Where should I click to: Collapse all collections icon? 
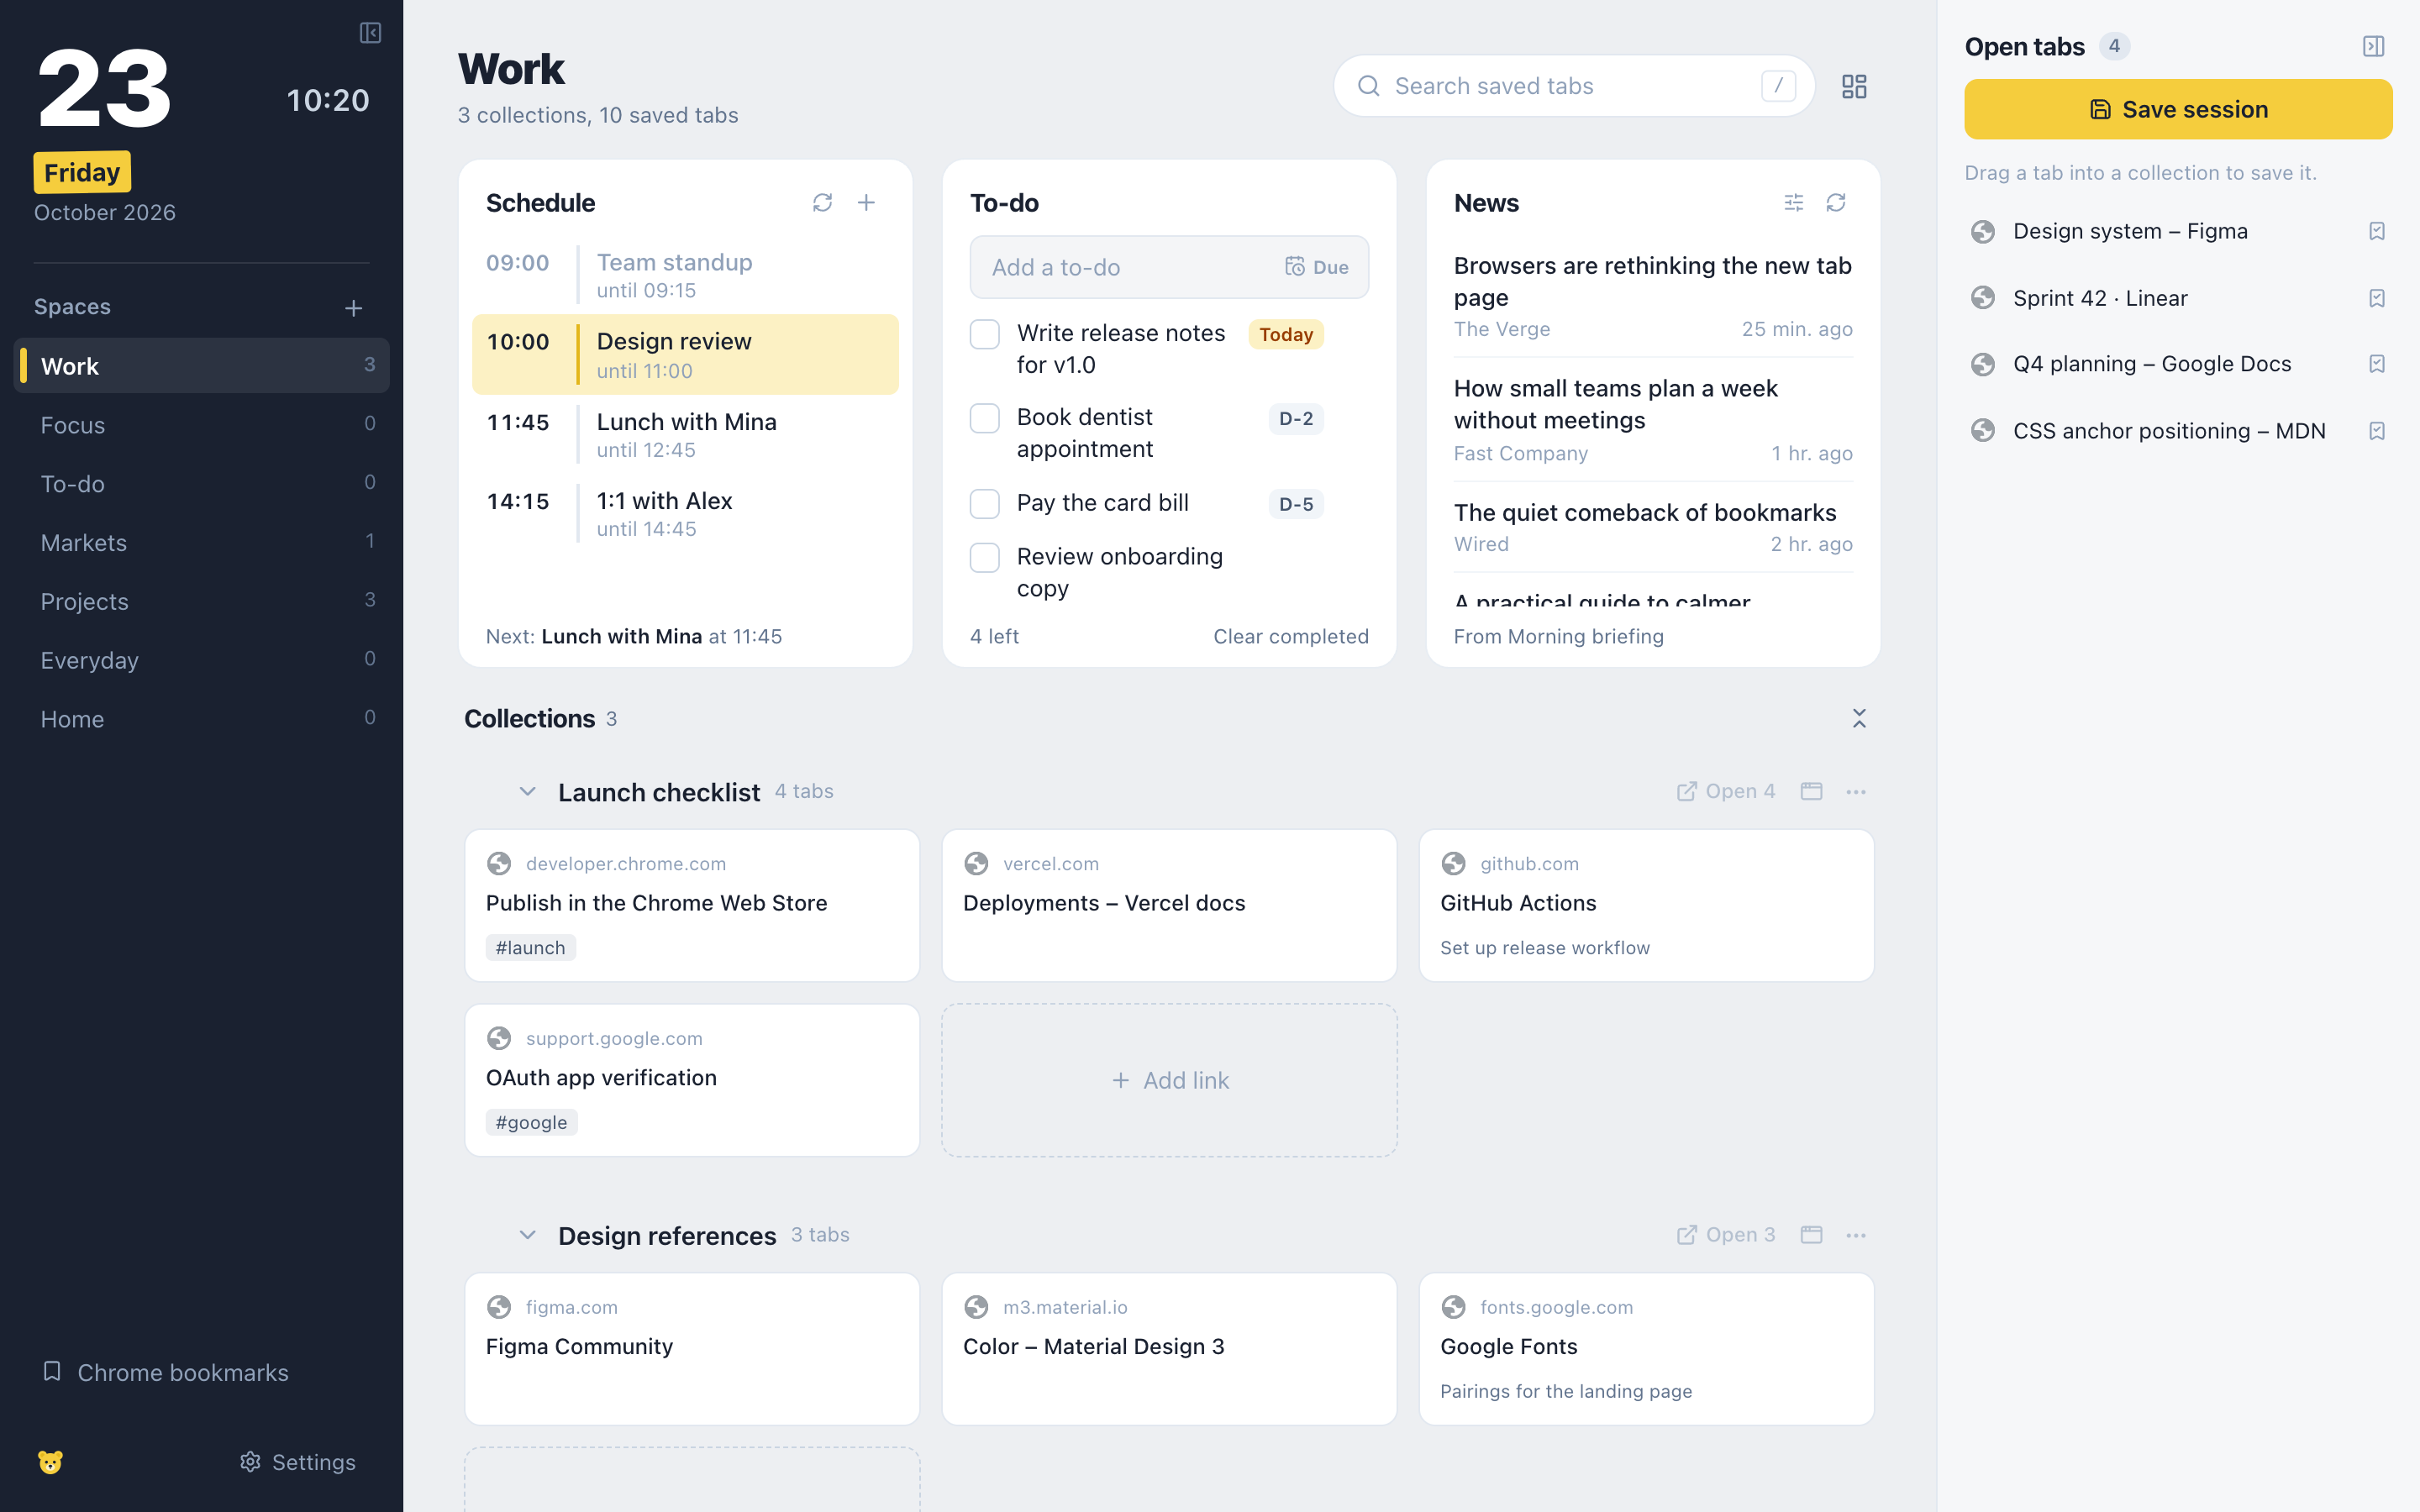click(1859, 718)
